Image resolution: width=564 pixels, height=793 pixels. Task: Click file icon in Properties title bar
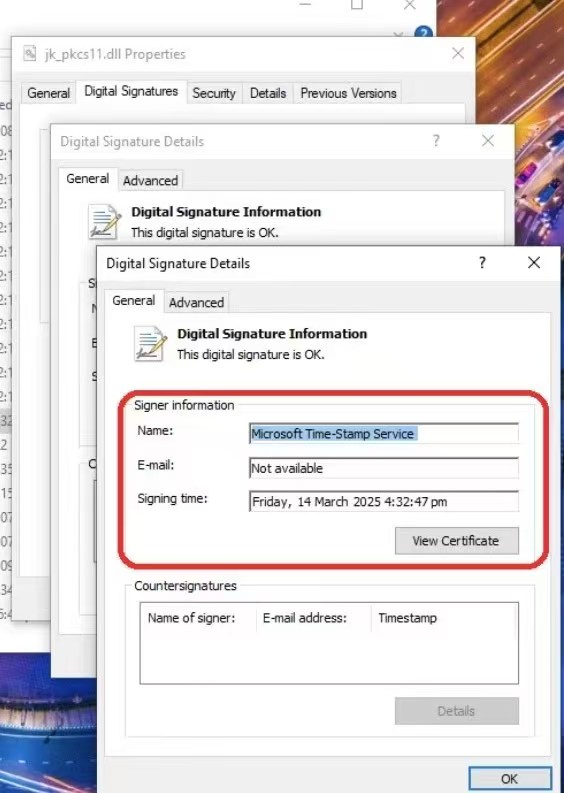[x=30, y=53]
